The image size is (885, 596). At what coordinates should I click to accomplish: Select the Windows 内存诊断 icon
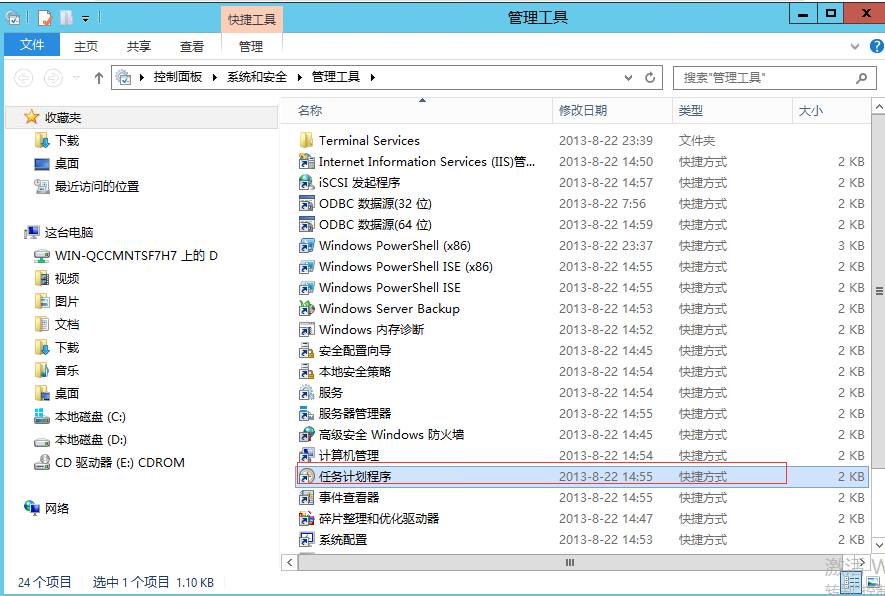pos(306,329)
